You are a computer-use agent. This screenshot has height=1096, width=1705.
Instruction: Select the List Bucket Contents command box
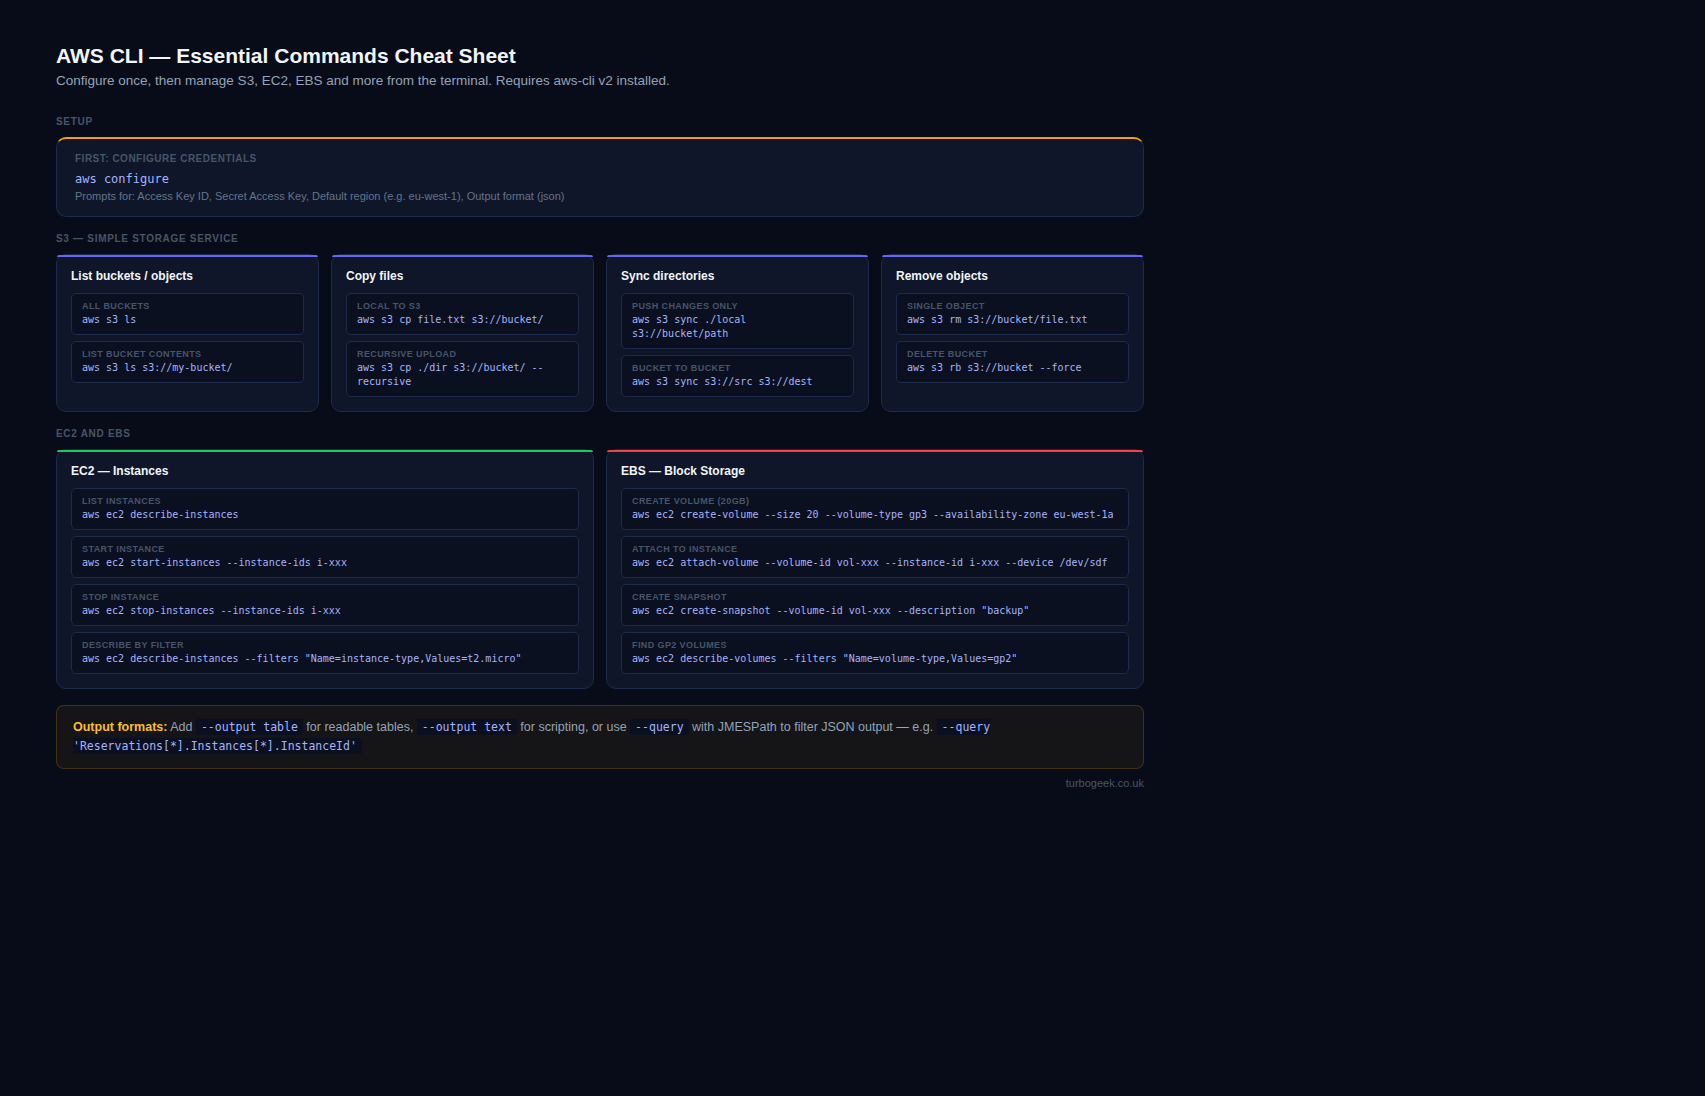(187, 362)
